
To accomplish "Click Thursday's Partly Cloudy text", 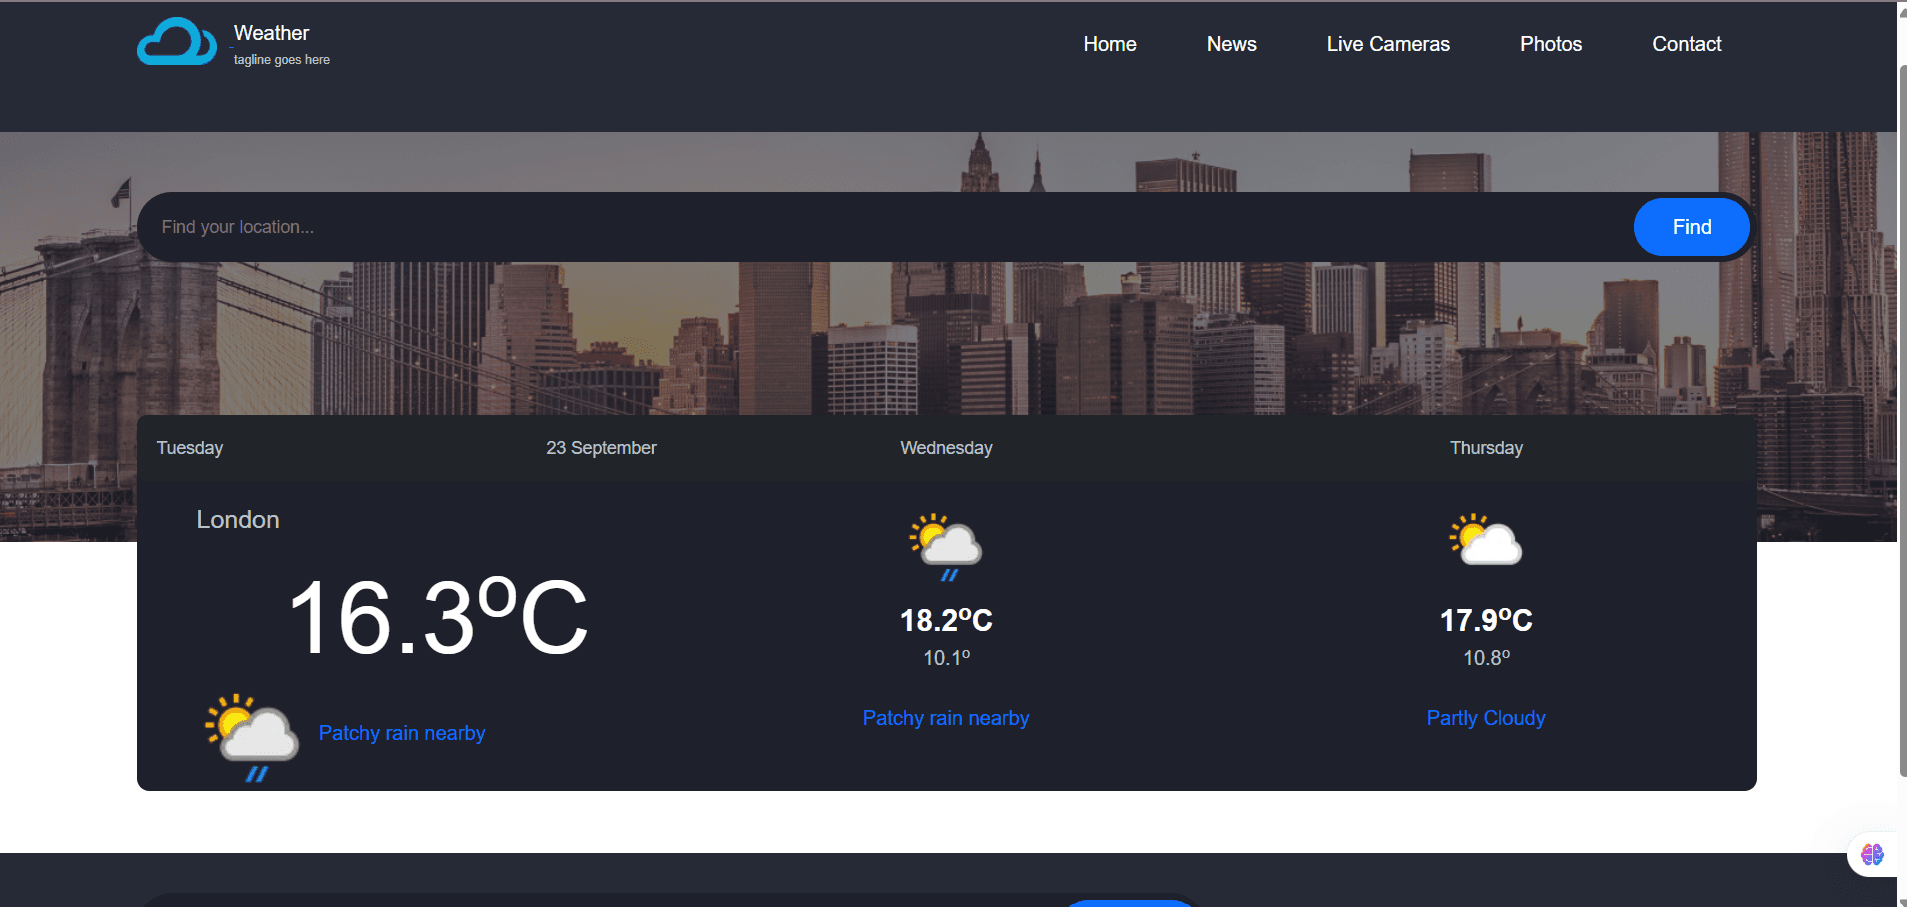I will coord(1485,718).
